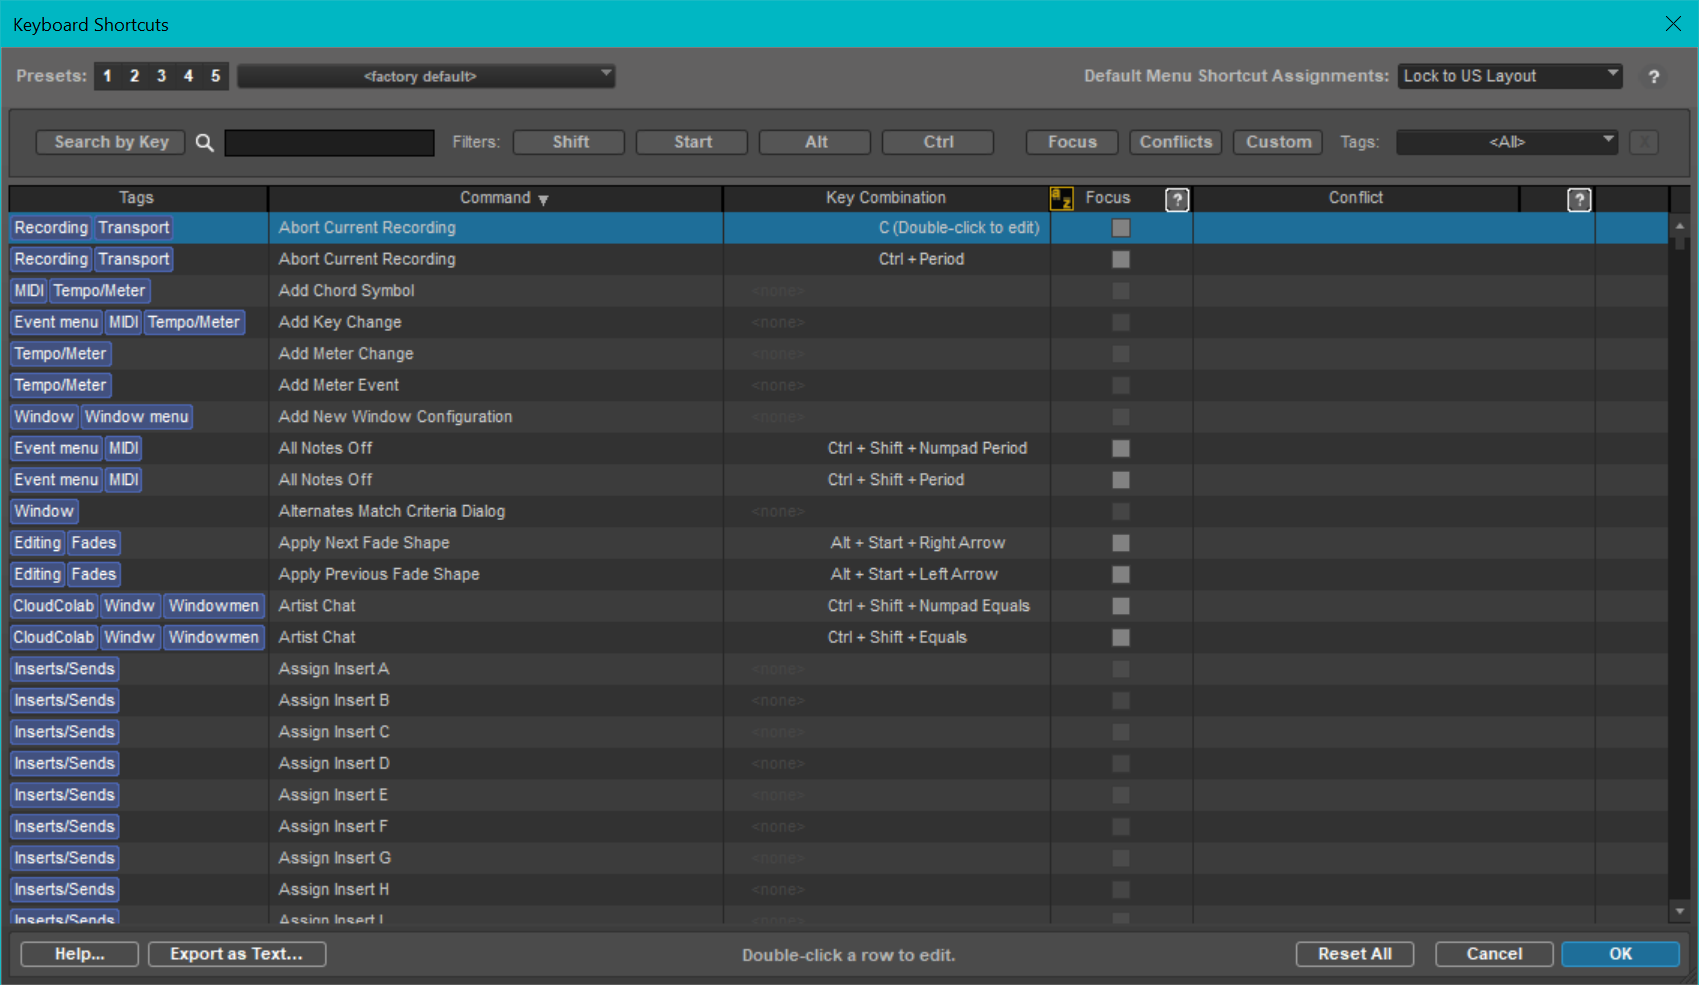This screenshot has height=985, width=1699.
Task: Click the Export as Text button
Action: click(237, 954)
